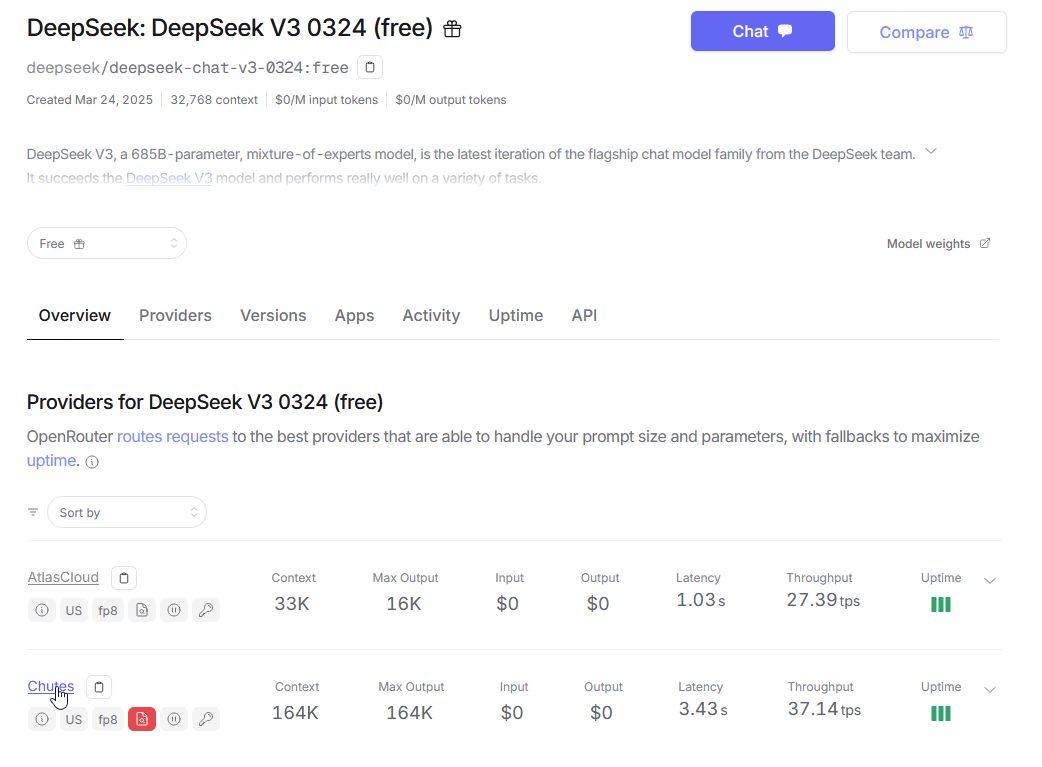This screenshot has width=1042, height=767.
Task: Click the AtlasCloud '1.03 s' latency value
Action: click(x=700, y=600)
